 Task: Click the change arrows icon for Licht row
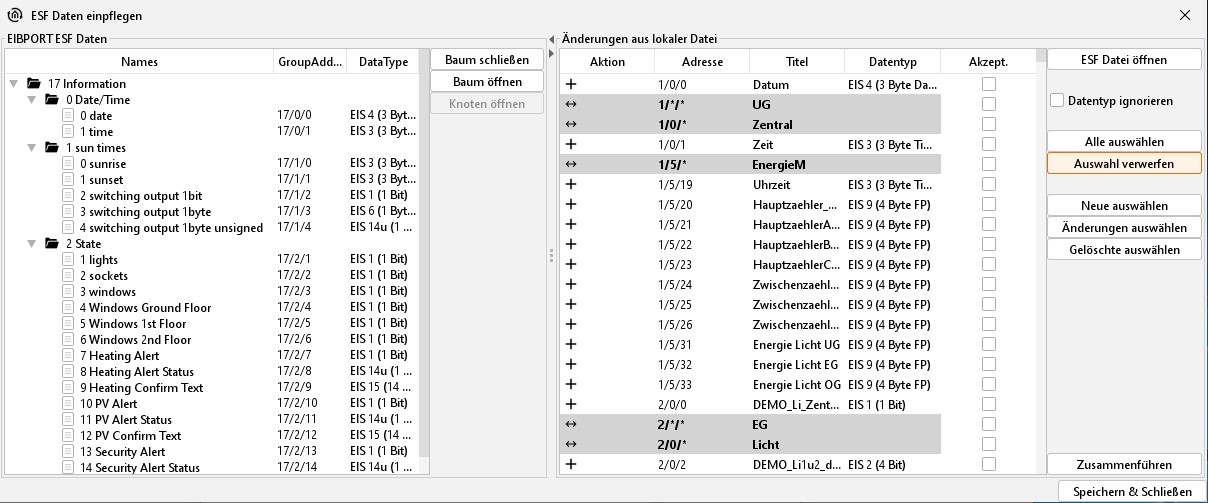tap(571, 445)
